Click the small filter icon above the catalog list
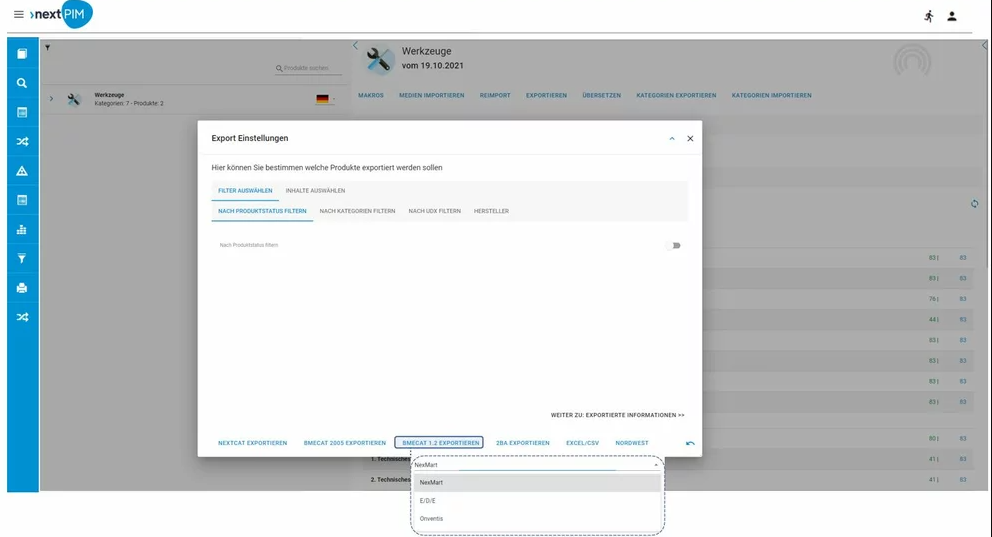Viewport: 992px width, 537px height. [47, 47]
